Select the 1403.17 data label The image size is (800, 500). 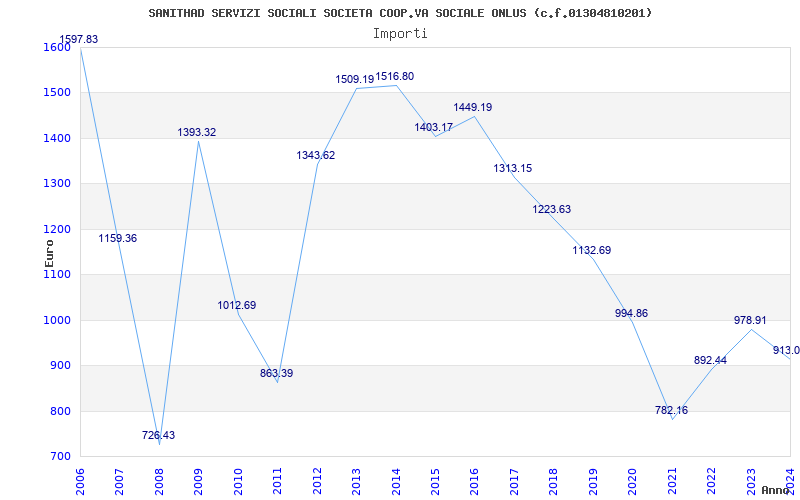point(434,127)
